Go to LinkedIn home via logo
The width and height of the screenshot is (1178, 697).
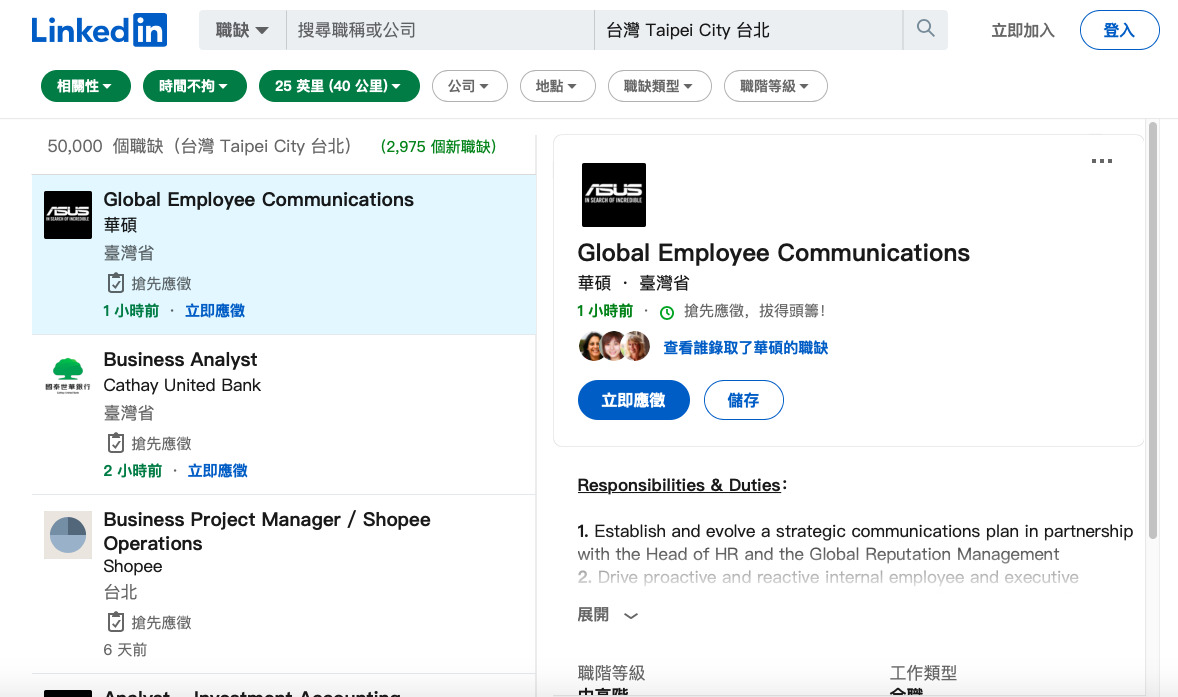[x=98, y=30]
